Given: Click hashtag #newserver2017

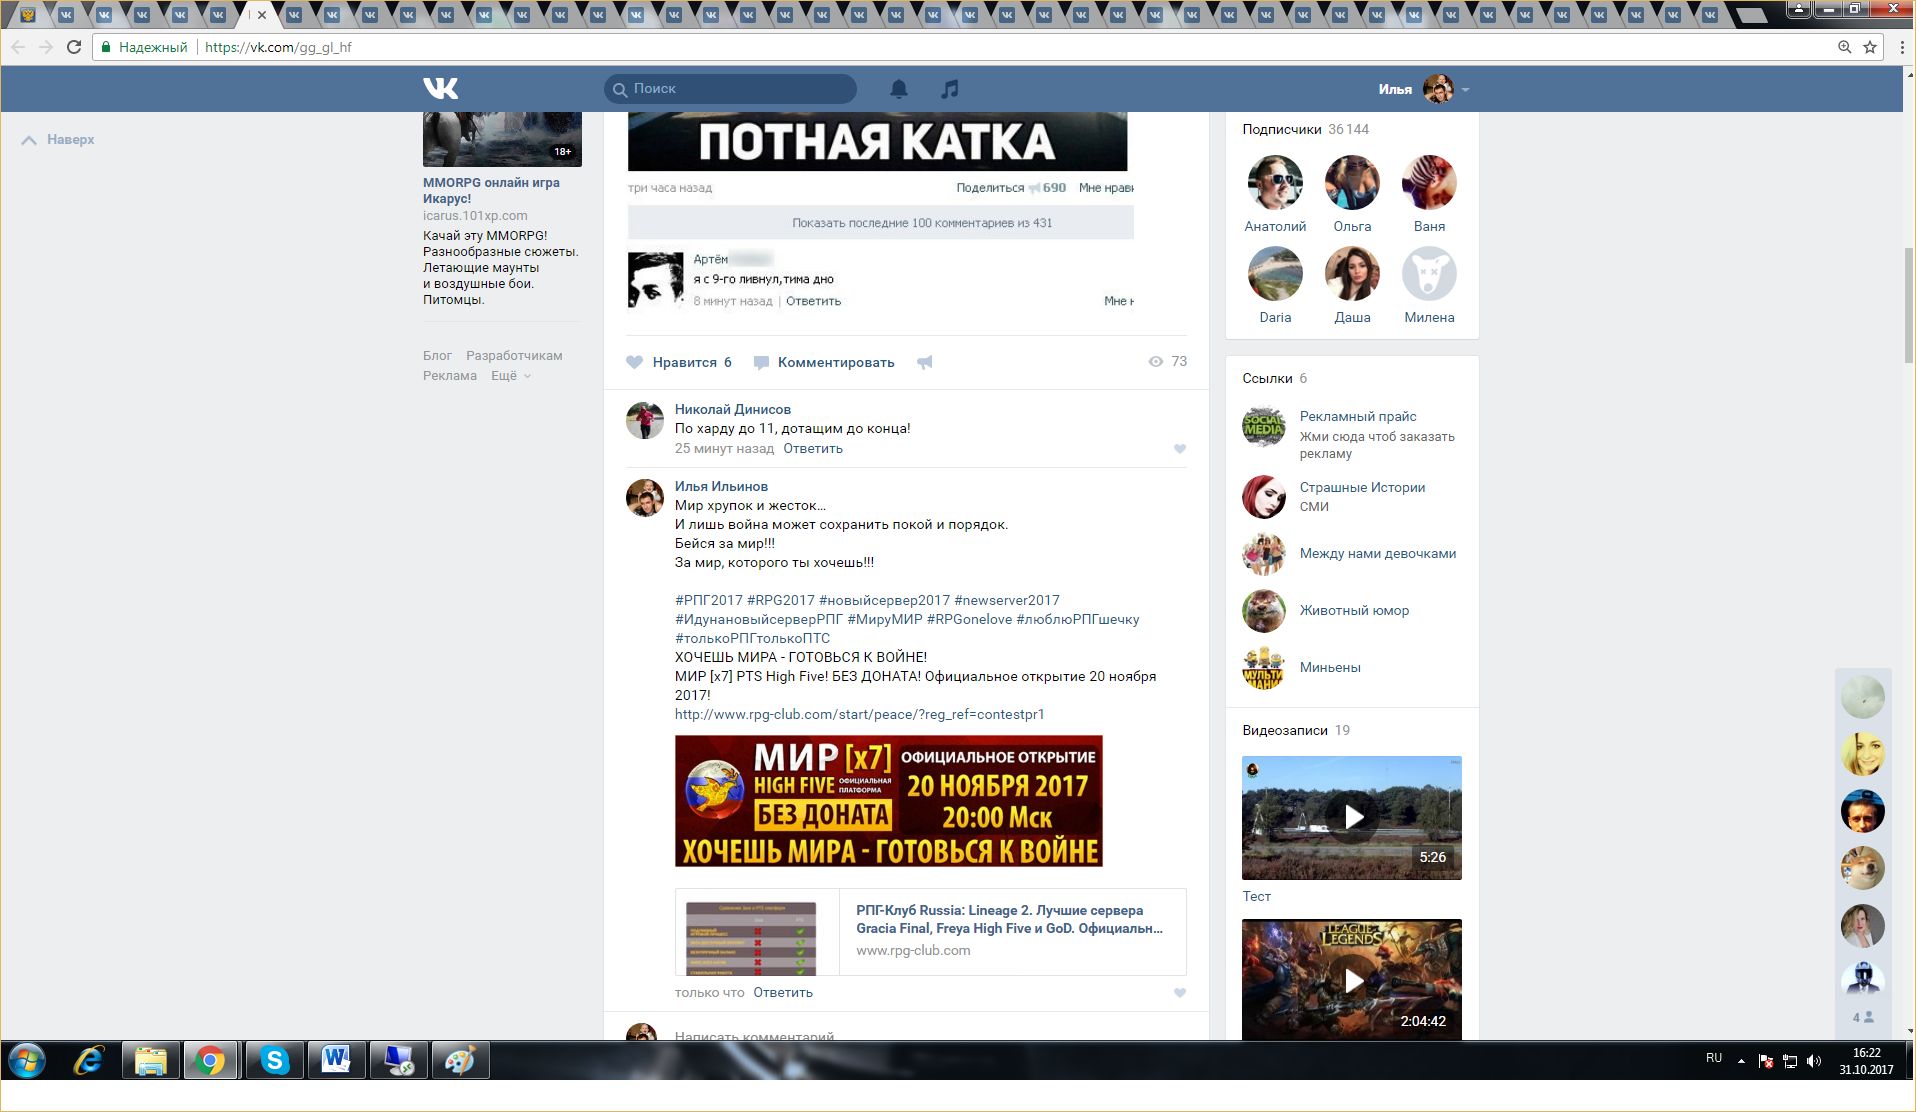Looking at the screenshot, I should [1007, 600].
